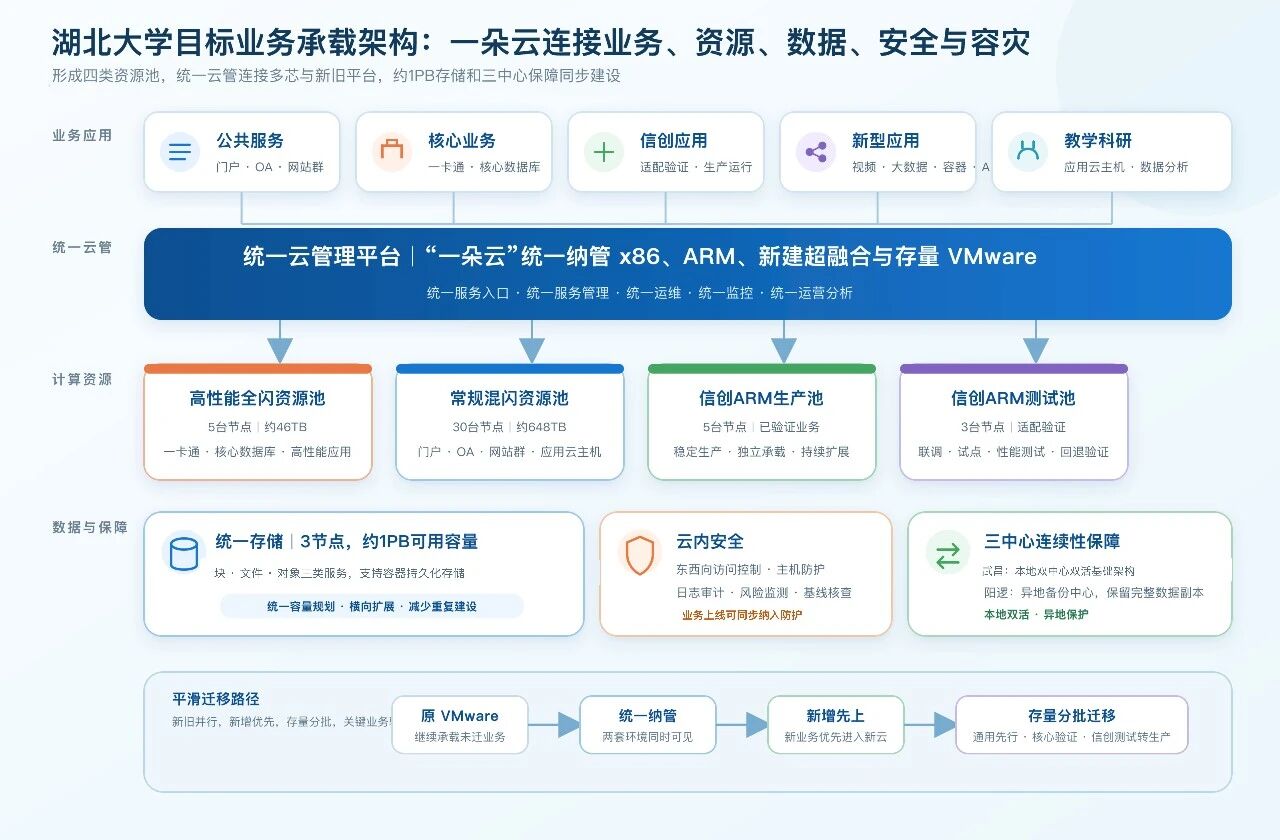Select the orange 核心业务 icon
Screen dimensions: 1280x840
click(x=392, y=152)
